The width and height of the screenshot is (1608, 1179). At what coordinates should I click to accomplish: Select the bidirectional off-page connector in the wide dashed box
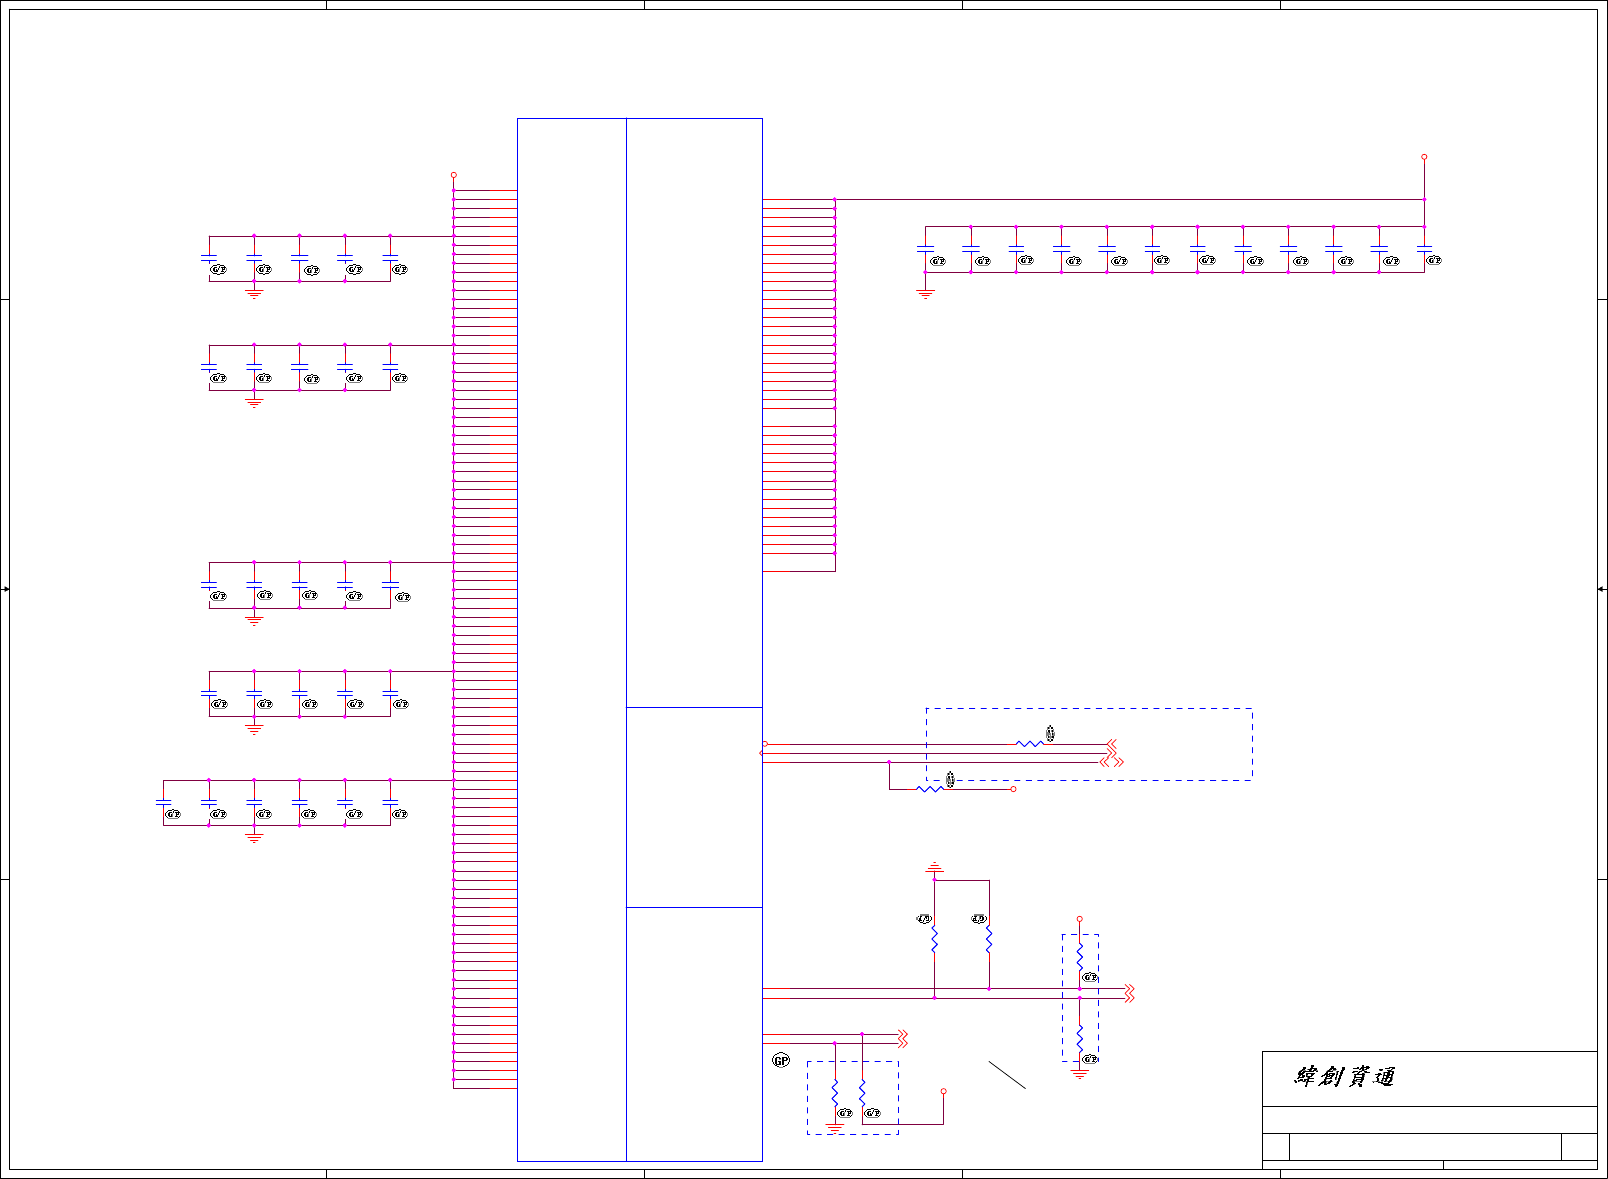point(1112,762)
